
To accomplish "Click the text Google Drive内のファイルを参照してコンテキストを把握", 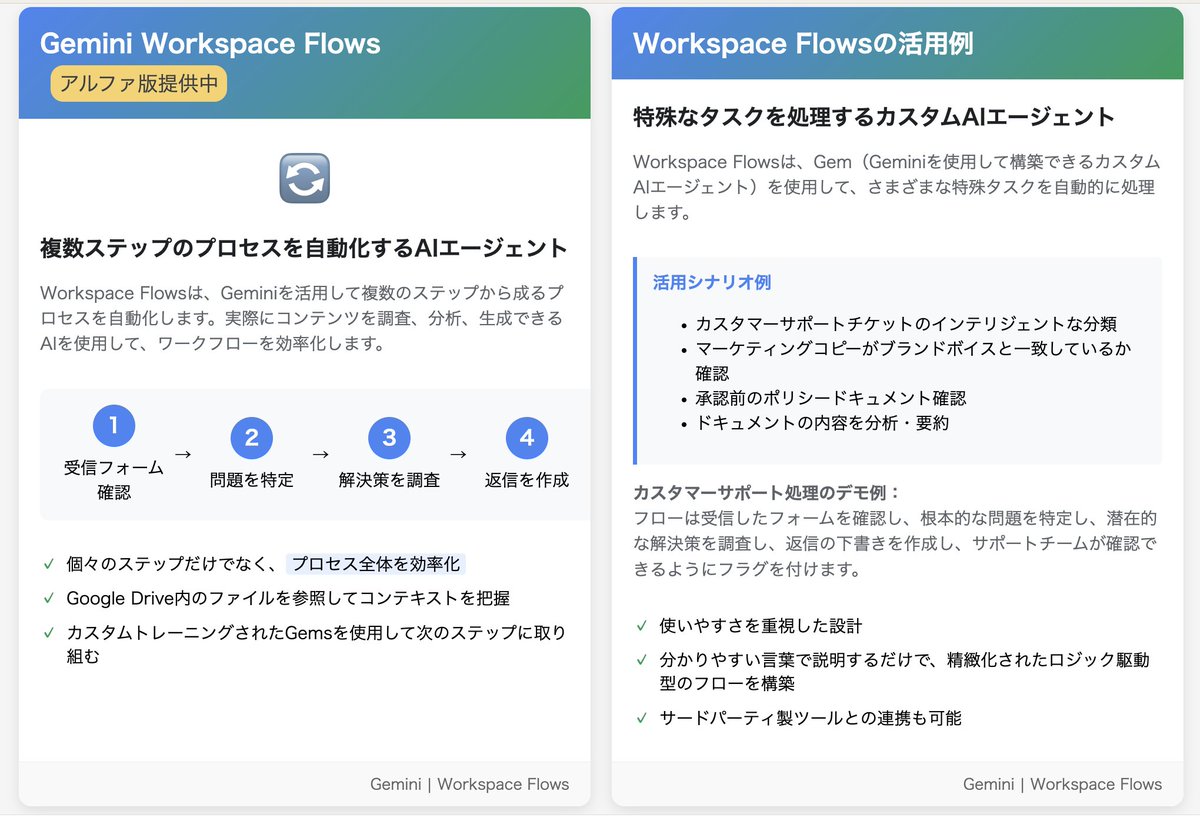I will 288,598.
